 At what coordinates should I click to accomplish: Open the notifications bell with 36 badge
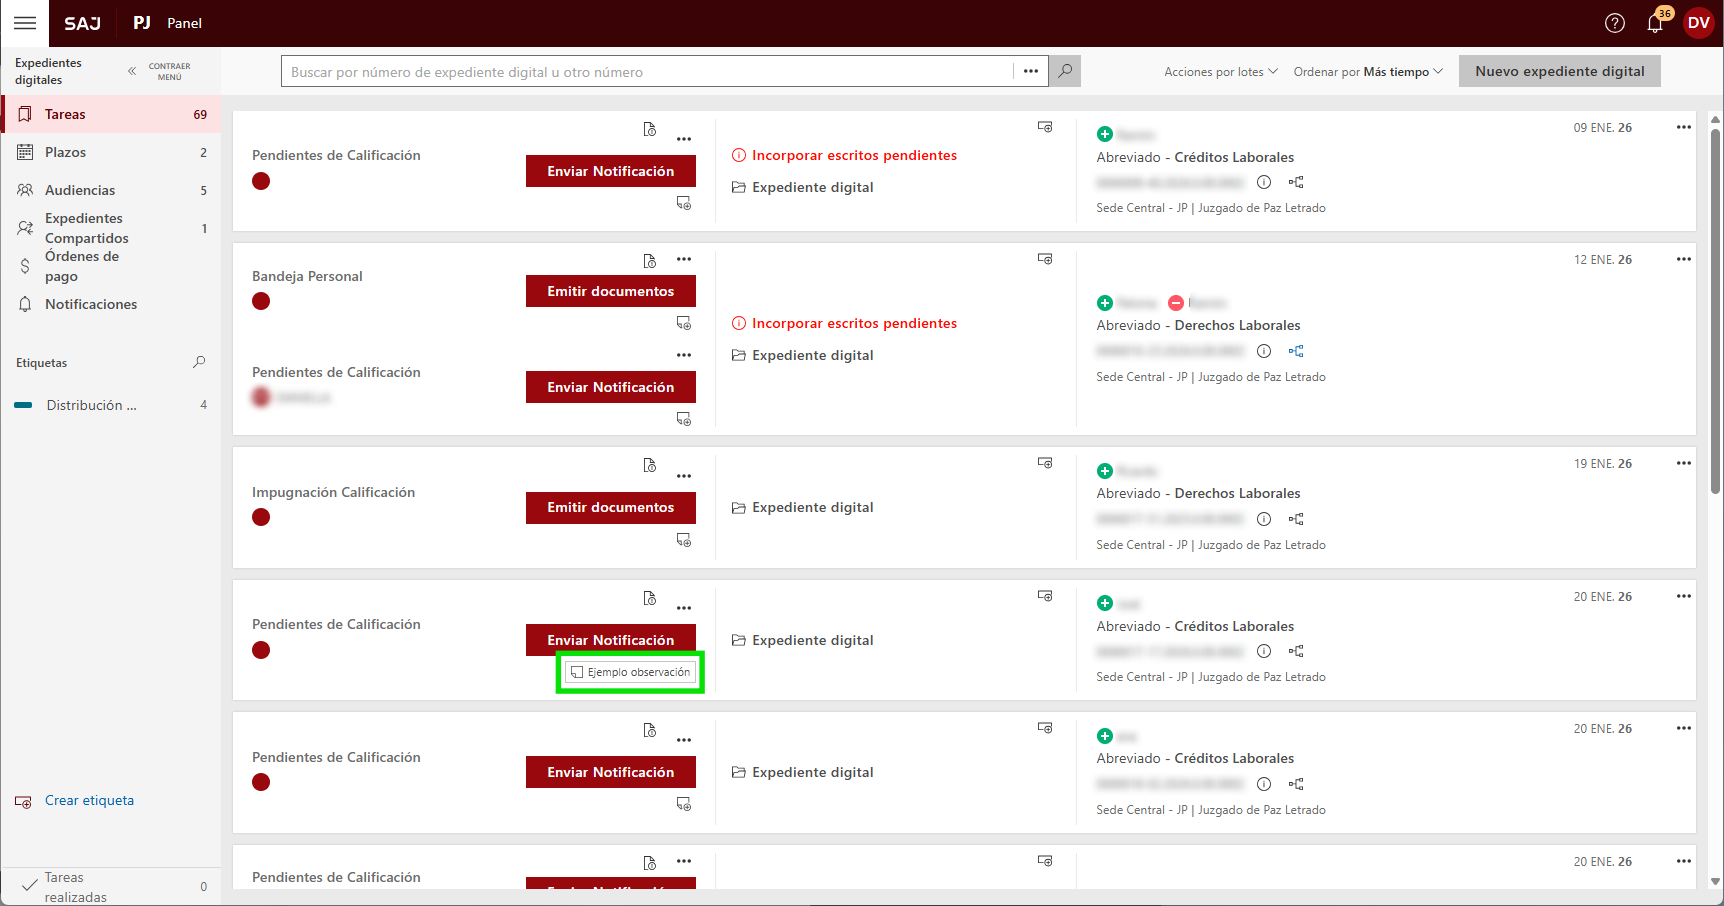(x=1655, y=23)
